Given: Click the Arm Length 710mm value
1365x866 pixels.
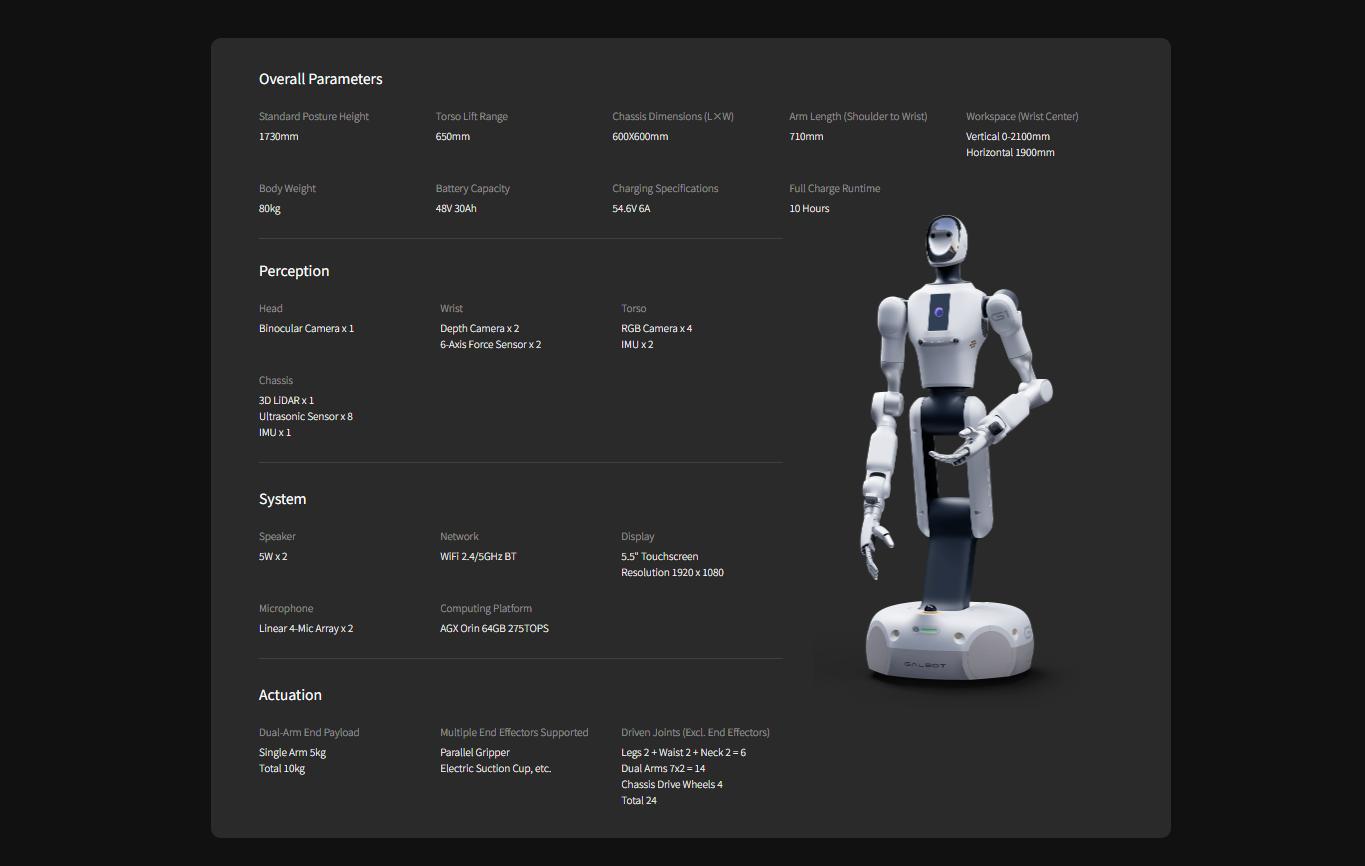Looking at the screenshot, I should tap(806, 136).
